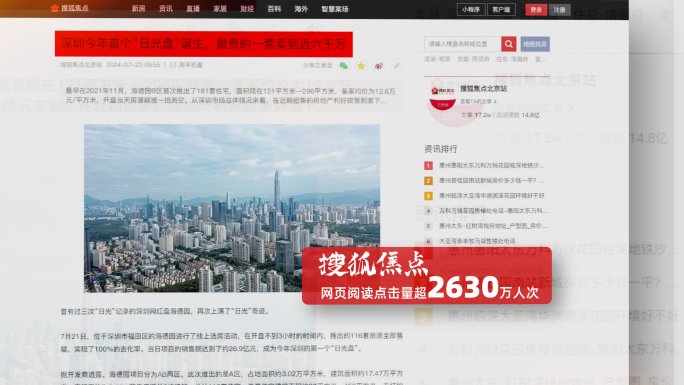The width and height of the screenshot is (684, 385).
Task: Click the publish date 2024-07-23 09:55
Action: pyautogui.click(x=133, y=65)
